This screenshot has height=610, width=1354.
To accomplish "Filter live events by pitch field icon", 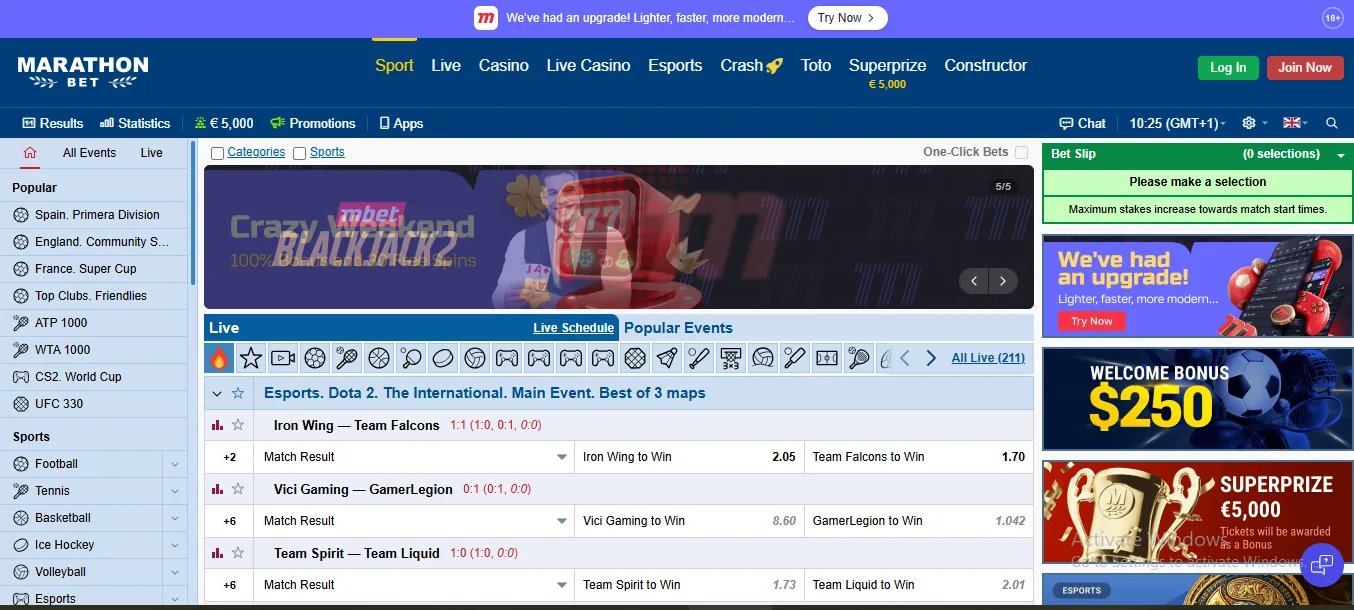I will coord(827,358).
